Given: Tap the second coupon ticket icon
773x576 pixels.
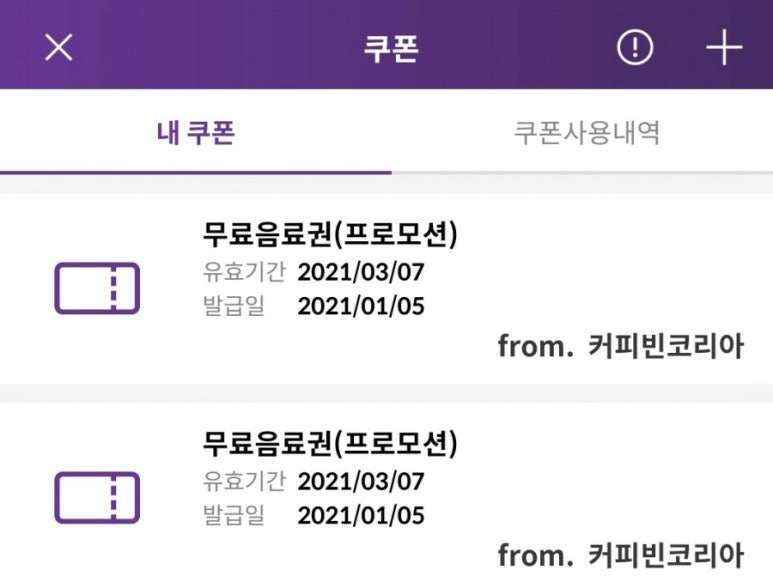Looking at the screenshot, I should [96, 498].
